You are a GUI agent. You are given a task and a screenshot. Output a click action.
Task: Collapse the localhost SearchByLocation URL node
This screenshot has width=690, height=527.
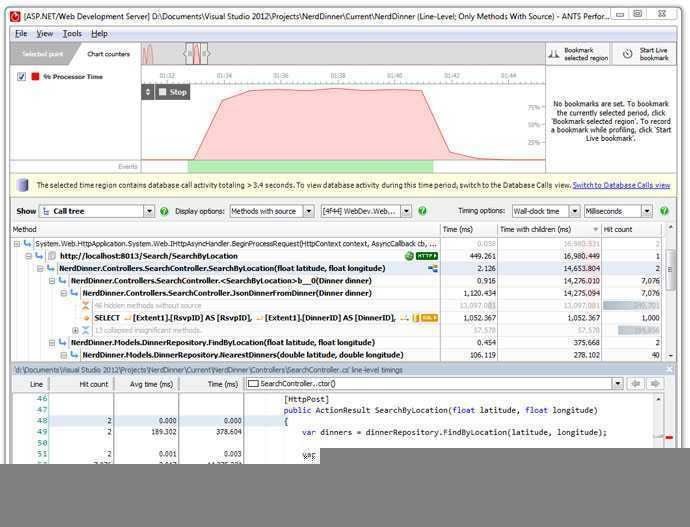pos(29,256)
